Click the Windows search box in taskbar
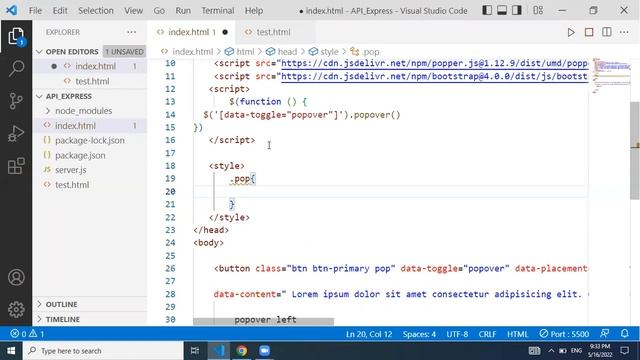Viewport: 640px width, 360px height. click(102, 351)
